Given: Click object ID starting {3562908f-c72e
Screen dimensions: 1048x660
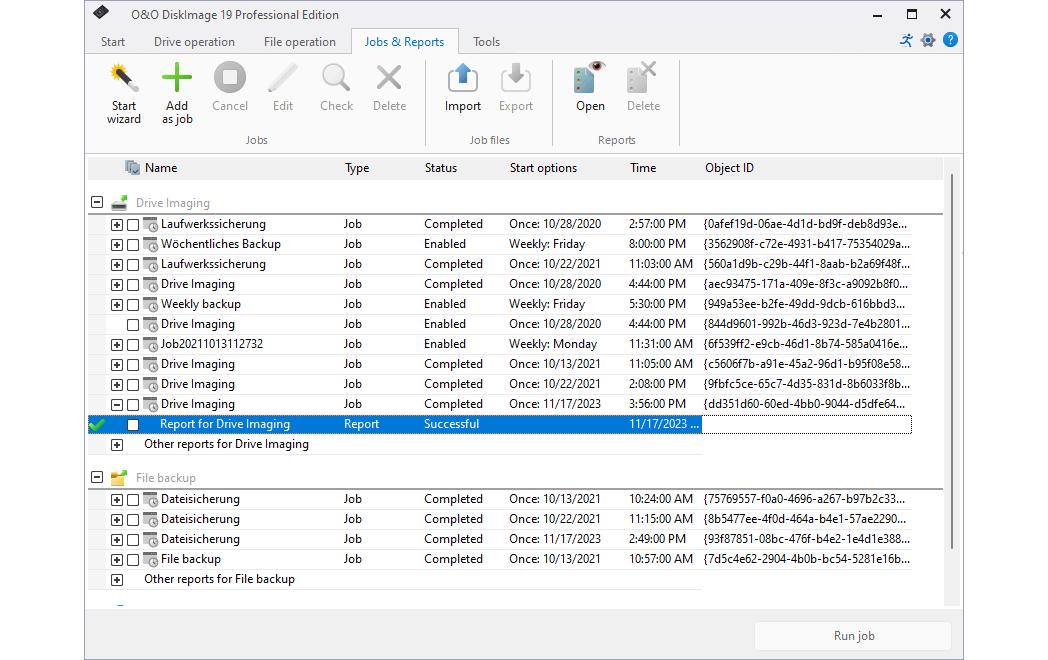Looking at the screenshot, I should click(x=806, y=244).
